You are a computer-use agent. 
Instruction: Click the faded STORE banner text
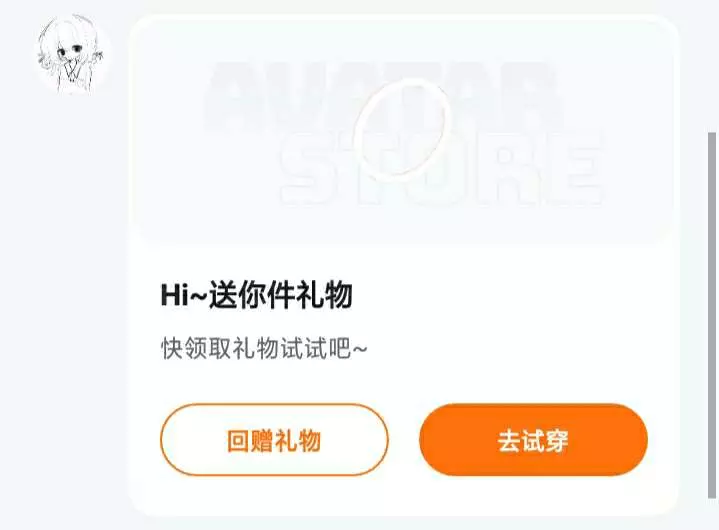(x=442, y=166)
